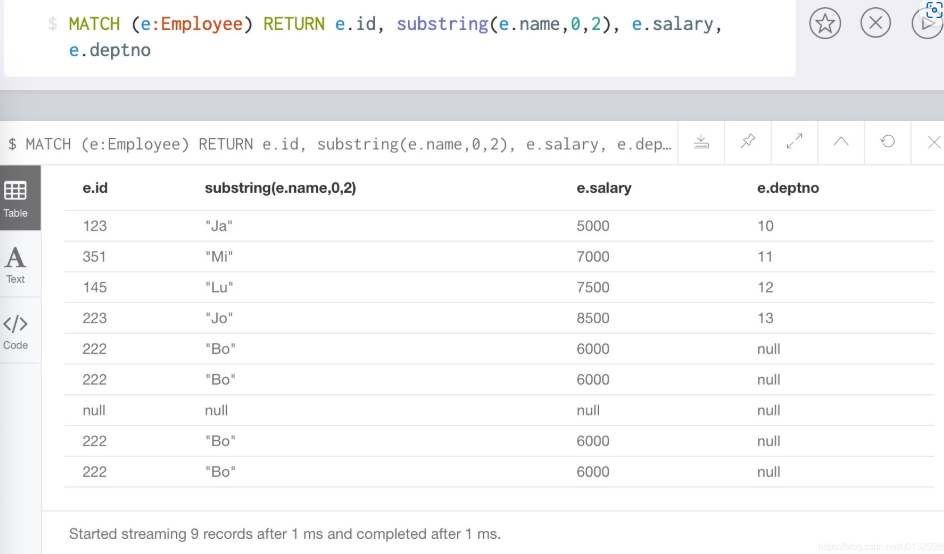944x554 pixels.
Task: Click name cell "Ja"
Action: pyautogui.click(x=219, y=226)
